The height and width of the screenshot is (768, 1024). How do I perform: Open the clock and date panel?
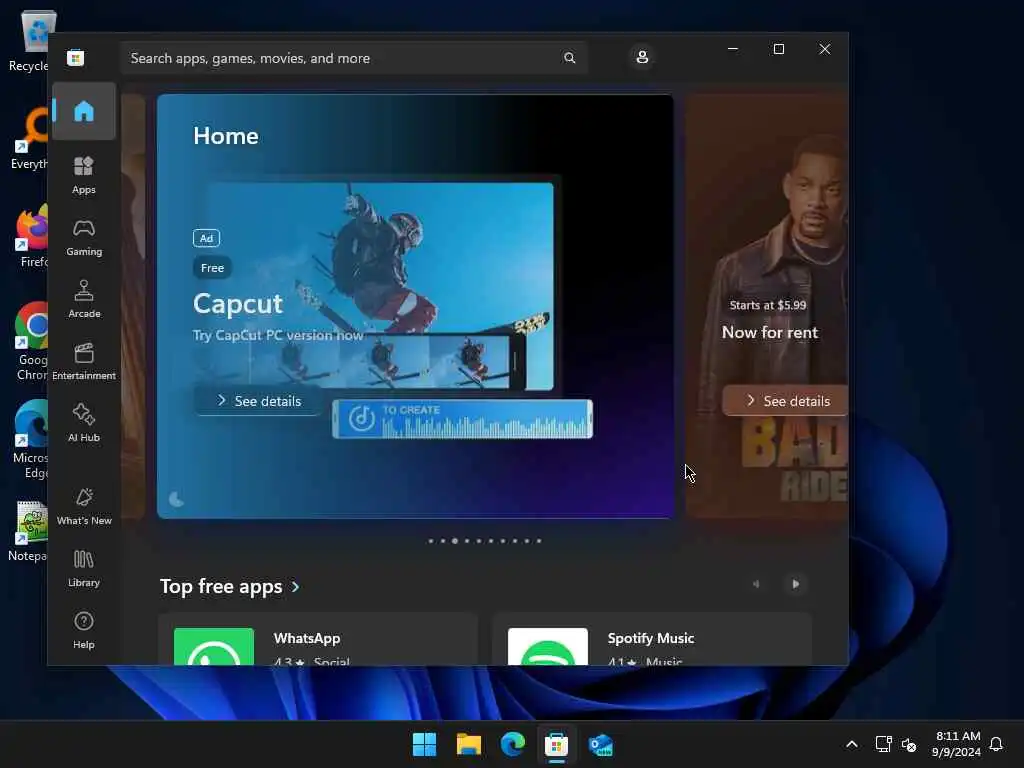[x=955, y=744]
